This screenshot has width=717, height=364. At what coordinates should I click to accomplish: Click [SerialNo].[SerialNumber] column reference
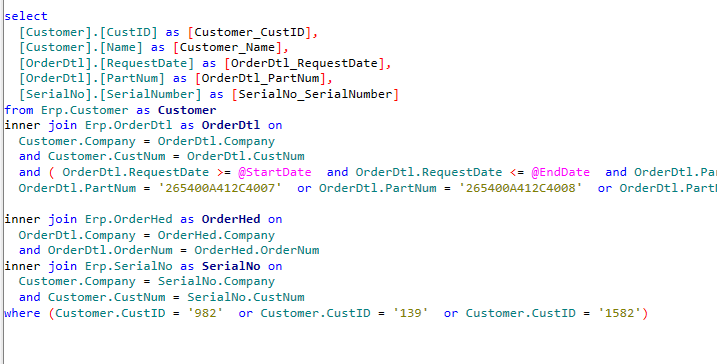point(110,95)
